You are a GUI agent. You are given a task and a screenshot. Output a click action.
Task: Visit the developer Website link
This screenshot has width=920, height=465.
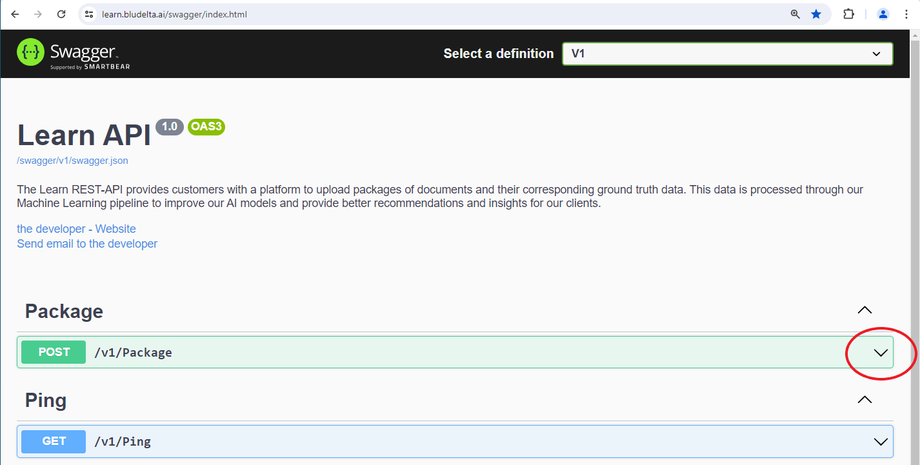click(x=76, y=229)
